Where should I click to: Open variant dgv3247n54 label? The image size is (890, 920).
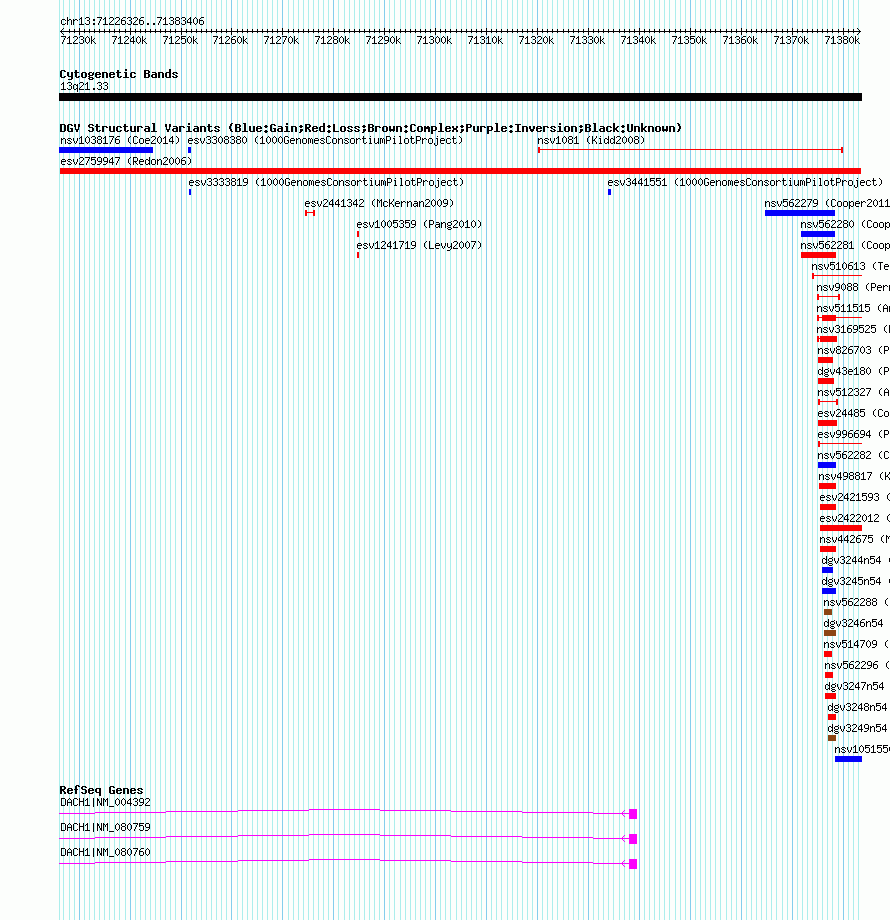pyautogui.click(x=855, y=686)
